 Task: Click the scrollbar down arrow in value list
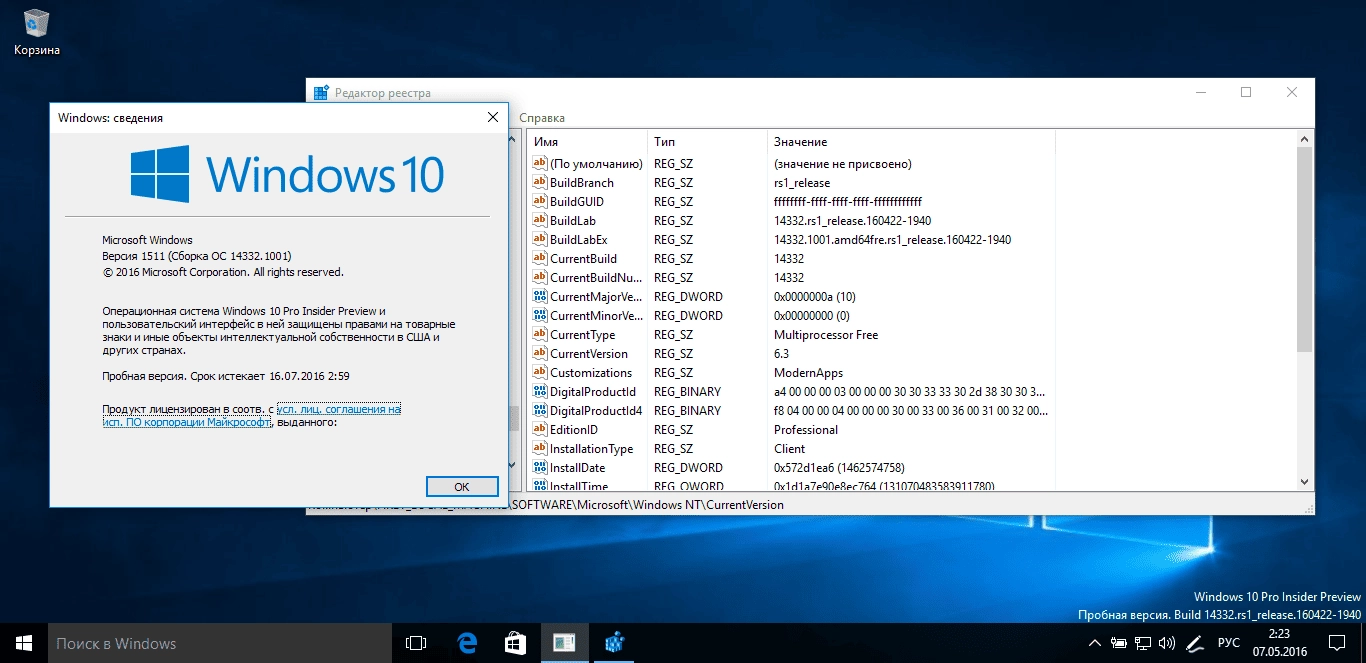[x=1305, y=482]
